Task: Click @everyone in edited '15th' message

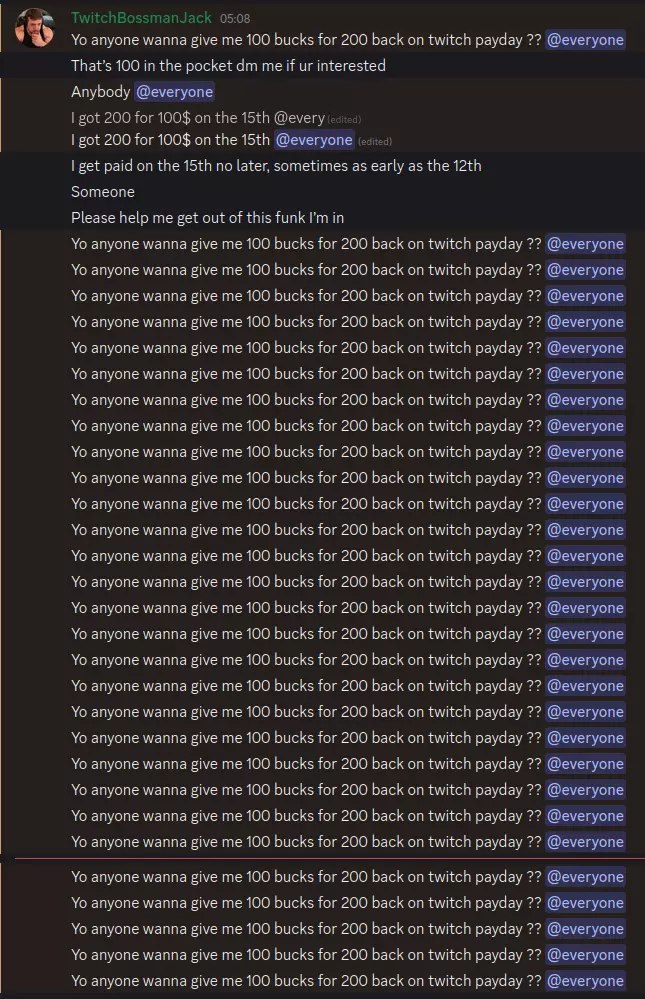Action: pos(314,140)
